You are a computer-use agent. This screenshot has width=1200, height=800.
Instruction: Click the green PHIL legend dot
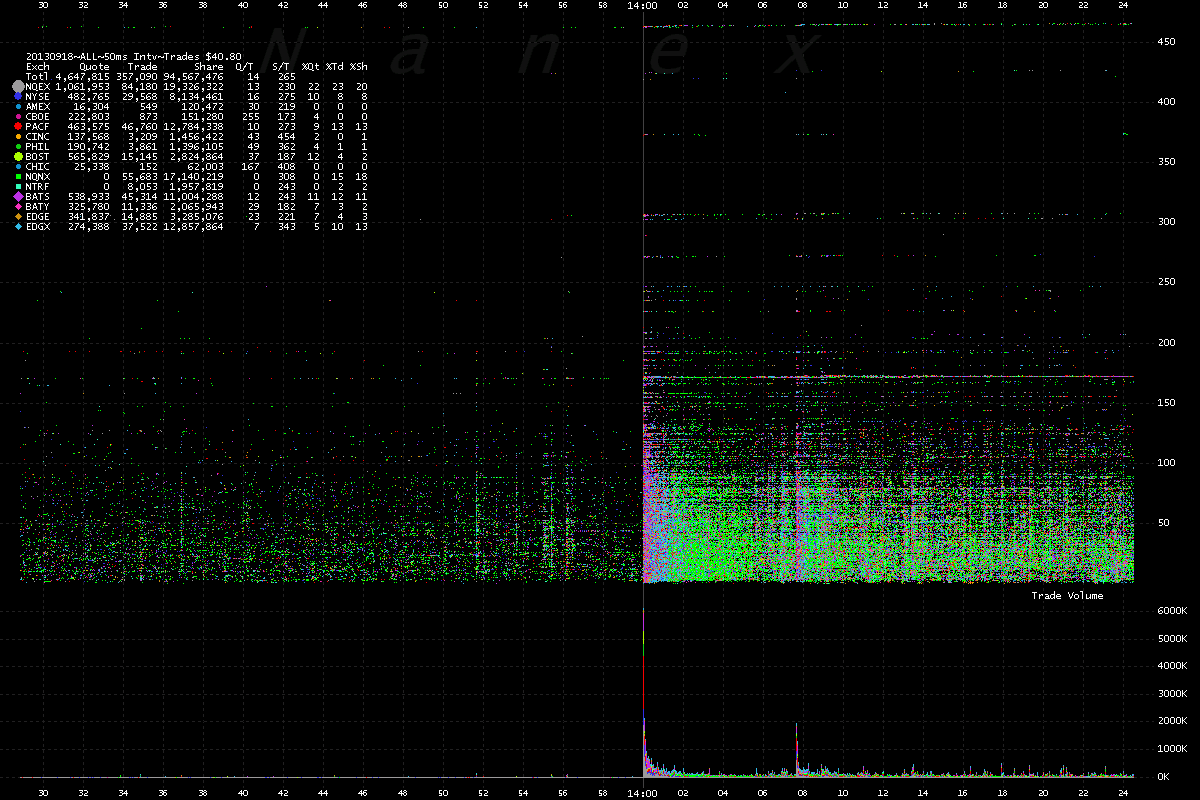[x=18, y=147]
